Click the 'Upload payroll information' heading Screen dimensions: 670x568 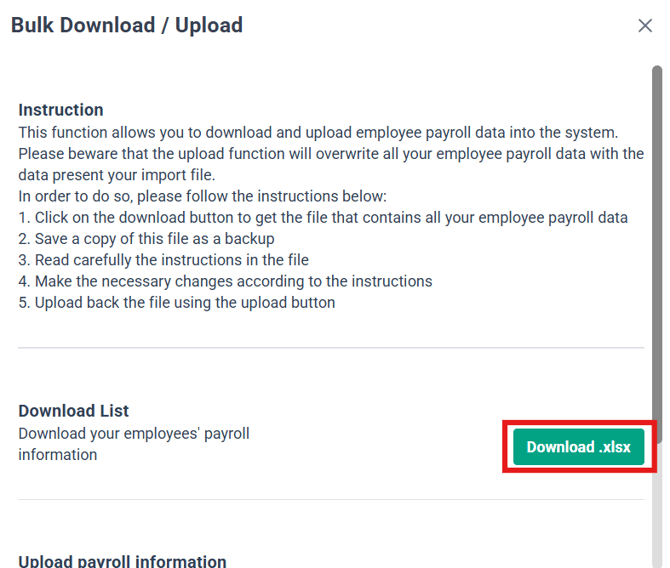point(122,562)
